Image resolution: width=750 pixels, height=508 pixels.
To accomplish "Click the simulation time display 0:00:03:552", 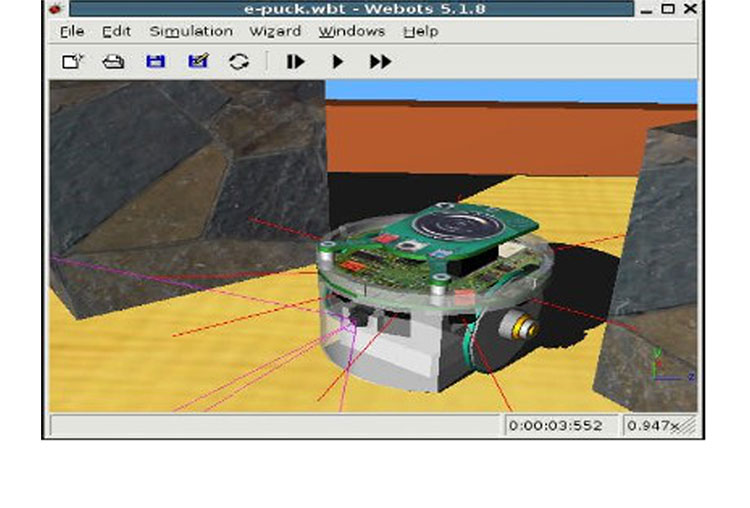I will [x=555, y=426].
